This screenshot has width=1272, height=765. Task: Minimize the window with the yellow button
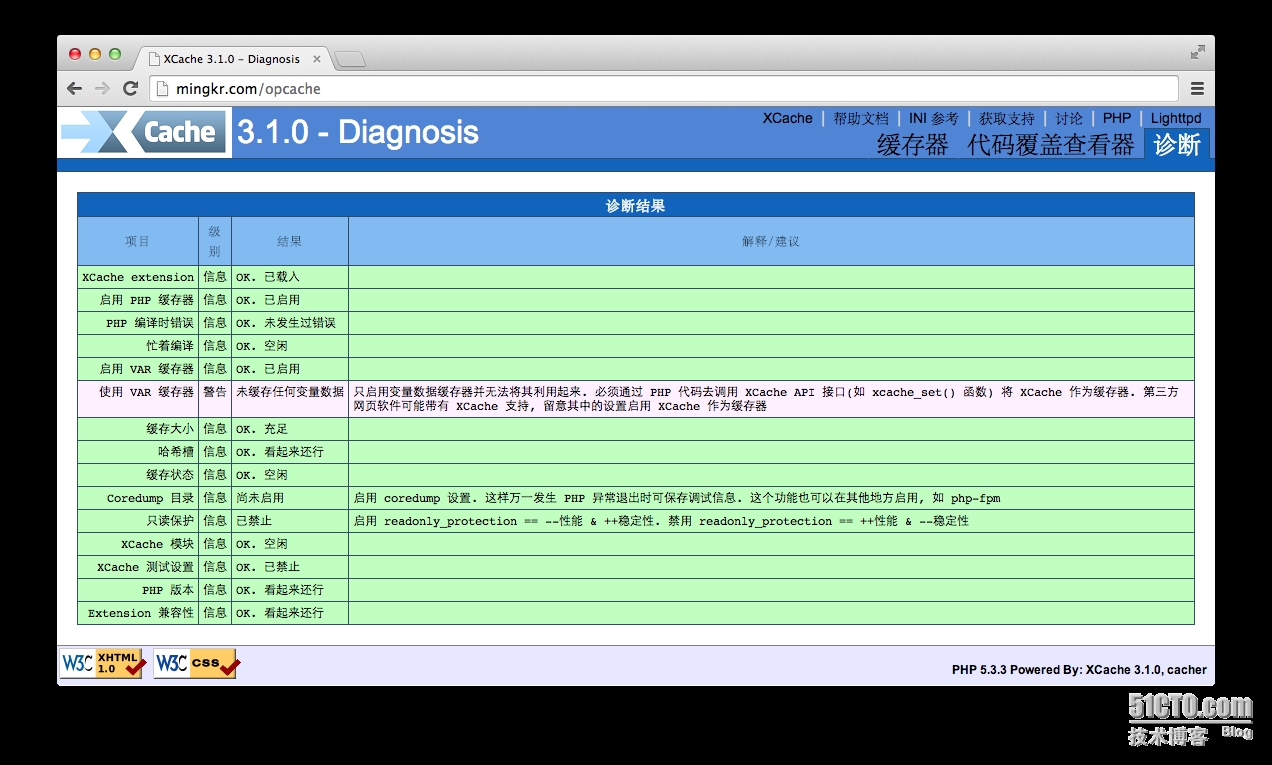pos(95,54)
